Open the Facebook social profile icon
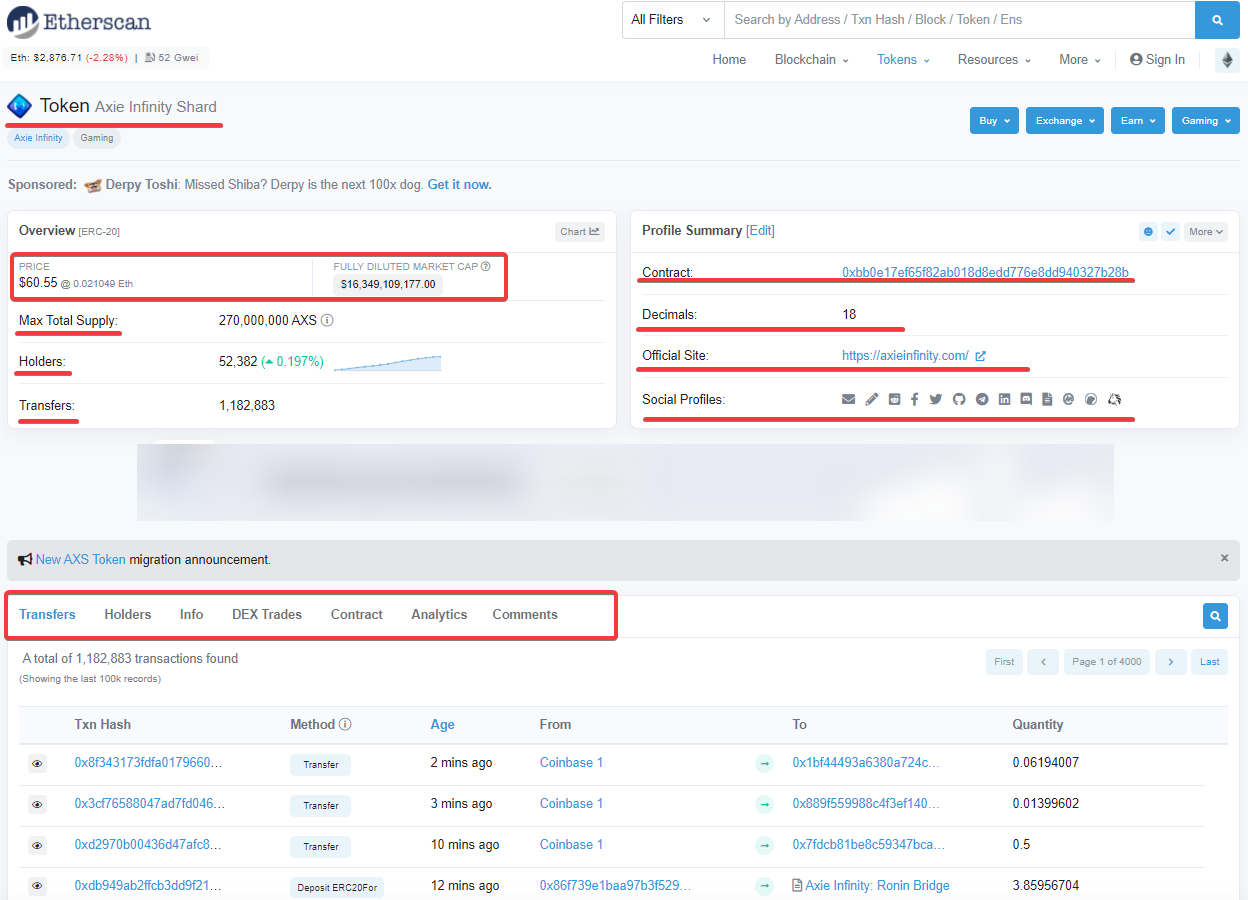The width and height of the screenshot is (1248, 900). pos(915,399)
